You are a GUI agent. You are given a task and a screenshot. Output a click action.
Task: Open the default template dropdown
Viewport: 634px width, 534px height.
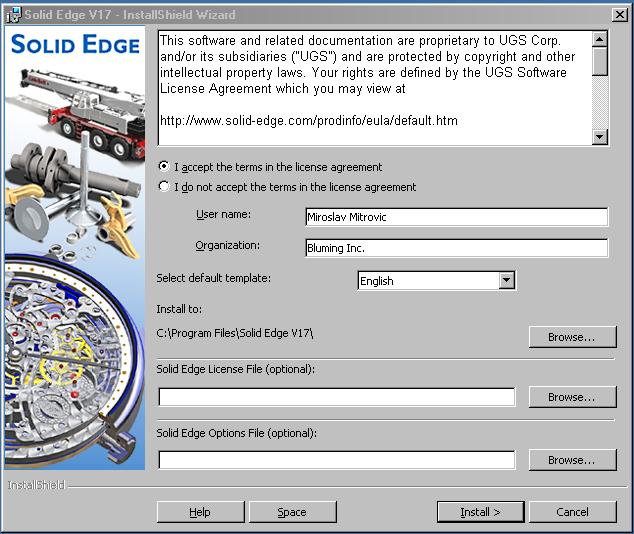[506, 280]
